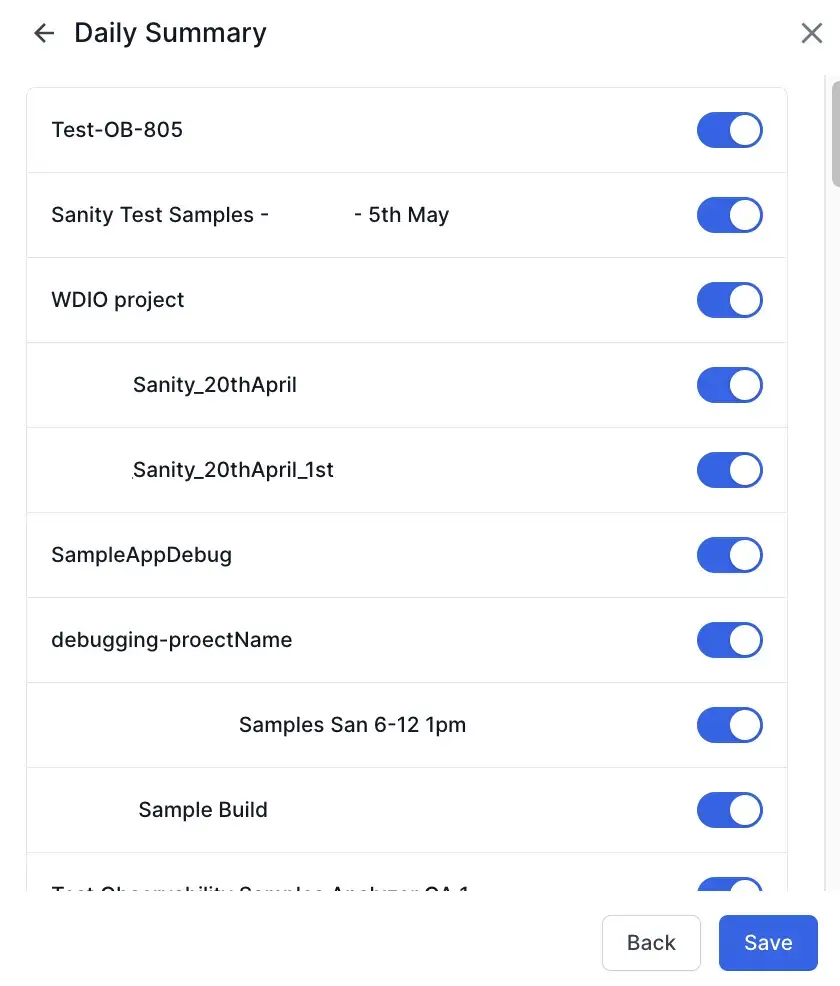Switch off the Sample Build toggle
Image resolution: width=840 pixels, height=986 pixels.
pos(729,810)
